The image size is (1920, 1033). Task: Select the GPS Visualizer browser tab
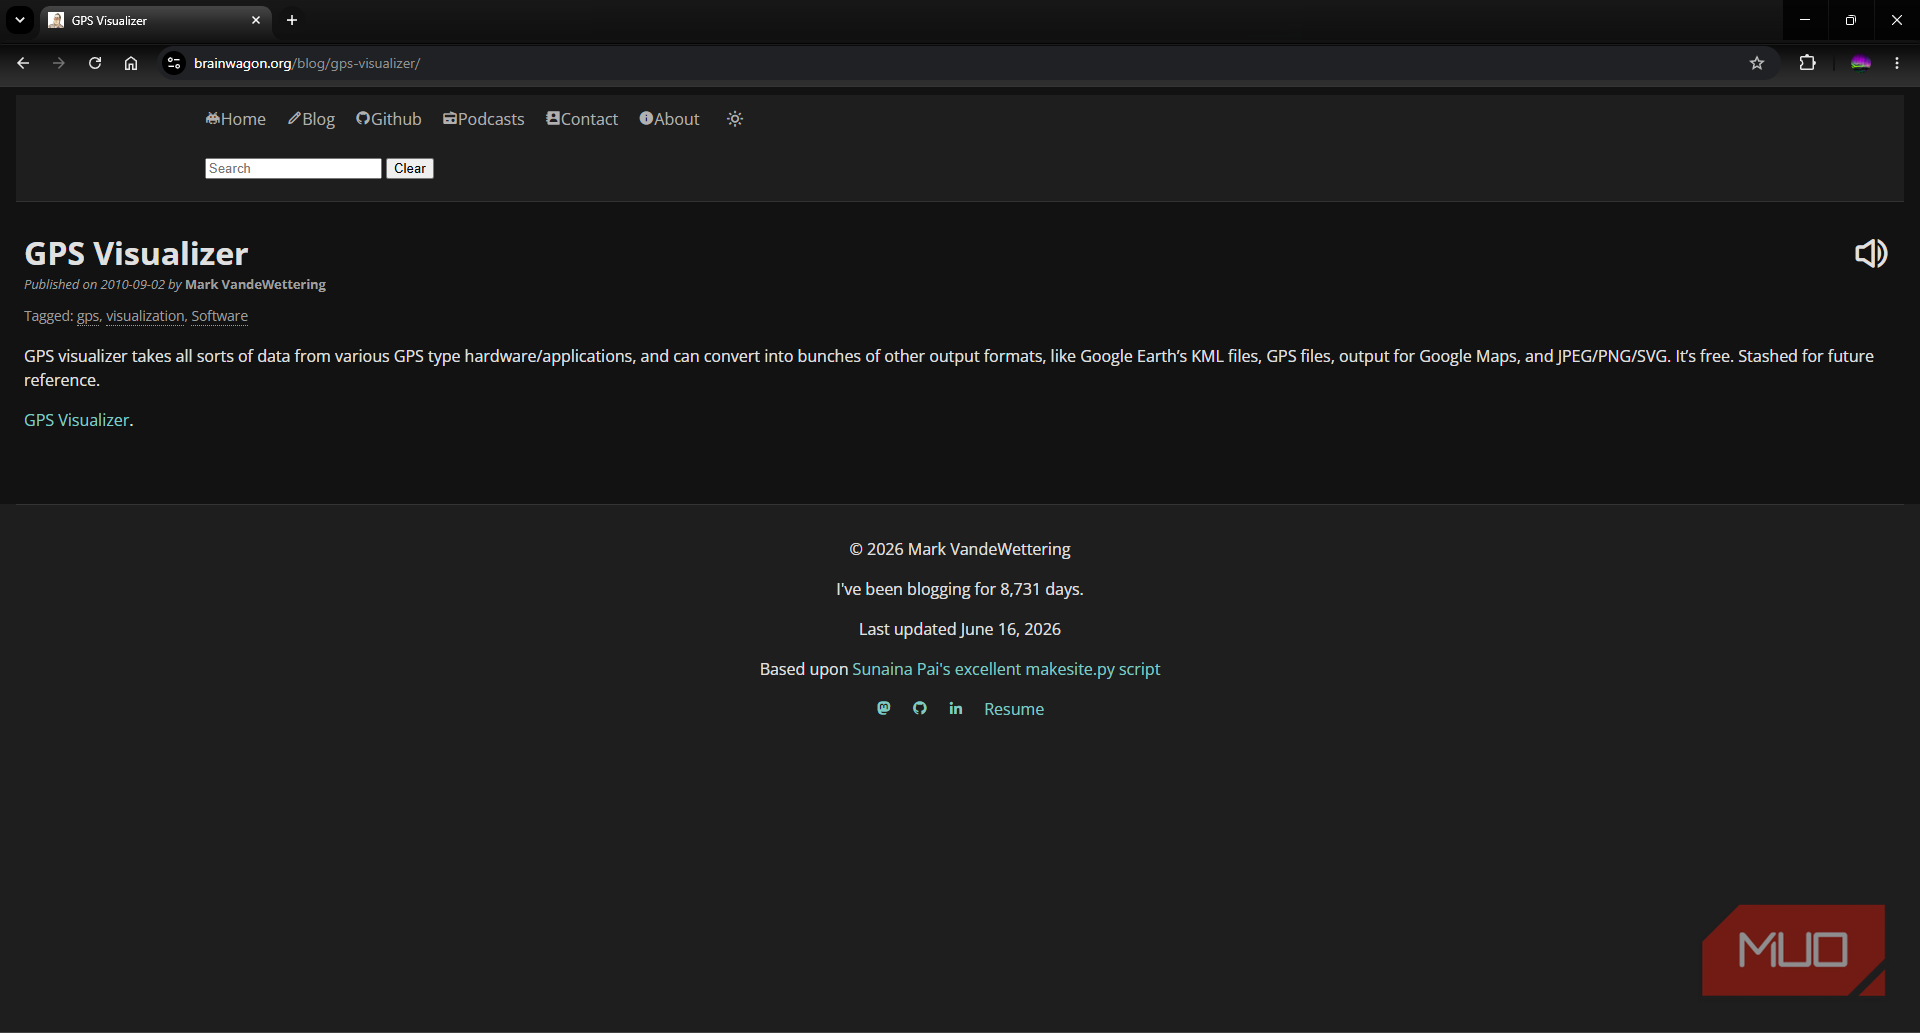coord(155,20)
